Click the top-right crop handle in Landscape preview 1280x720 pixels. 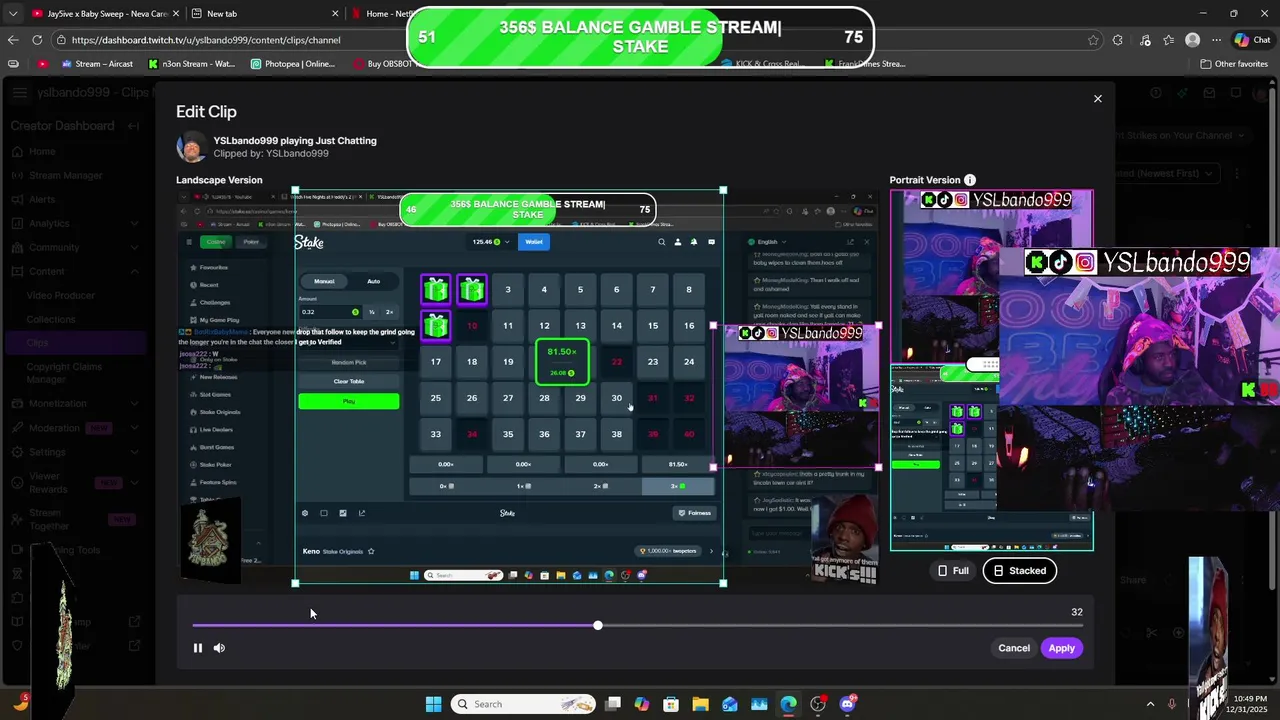tap(723, 190)
